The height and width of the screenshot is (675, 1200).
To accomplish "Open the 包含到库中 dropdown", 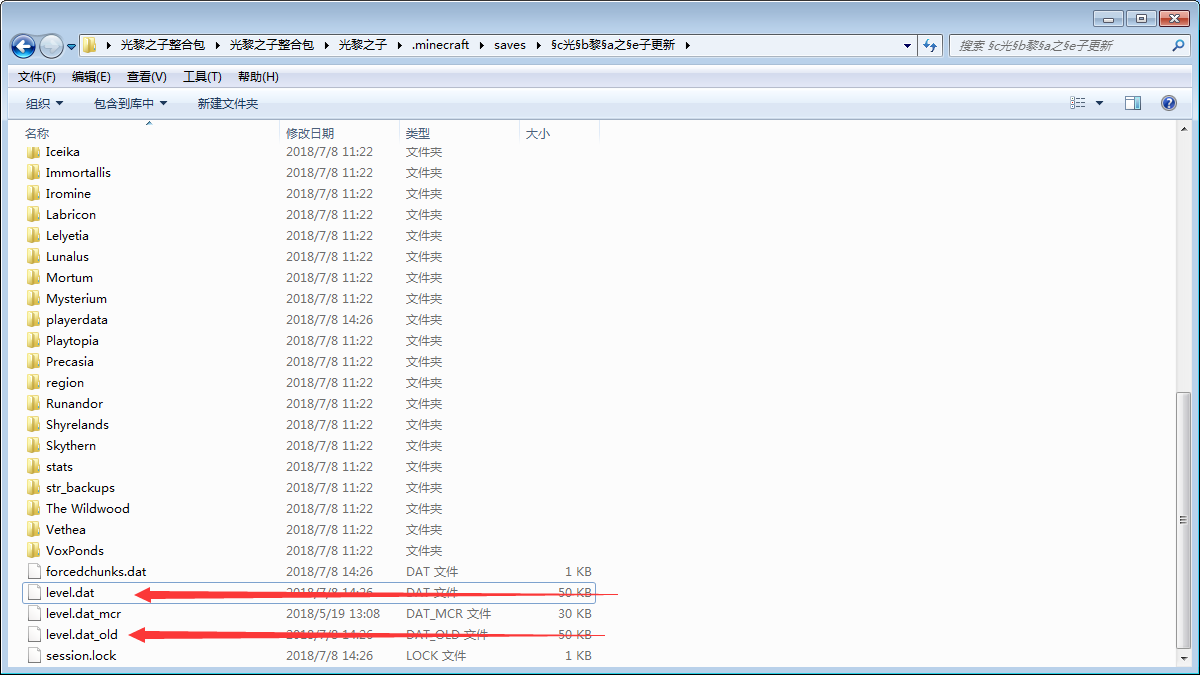I will (130, 103).
